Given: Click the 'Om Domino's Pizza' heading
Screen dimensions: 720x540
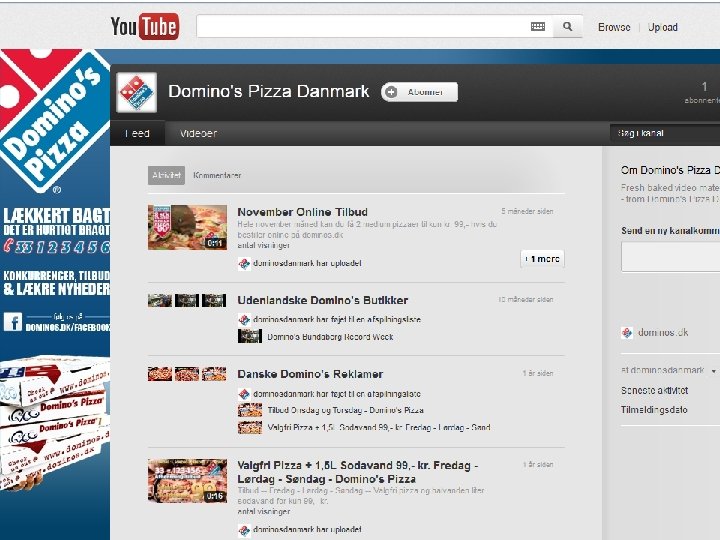Looking at the screenshot, I should [x=670, y=170].
